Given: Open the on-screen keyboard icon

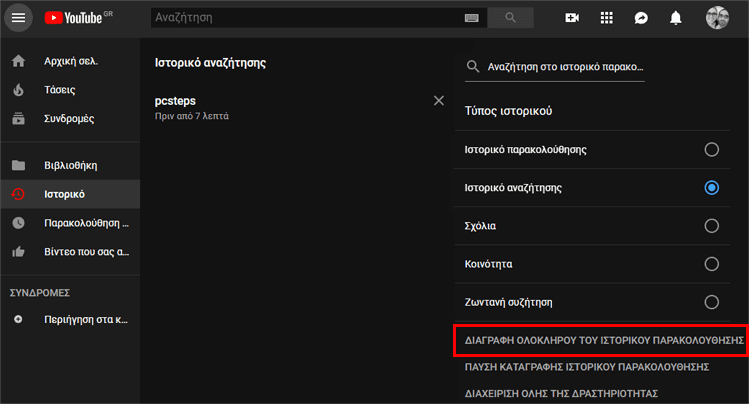Looking at the screenshot, I should tap(471, 18).
